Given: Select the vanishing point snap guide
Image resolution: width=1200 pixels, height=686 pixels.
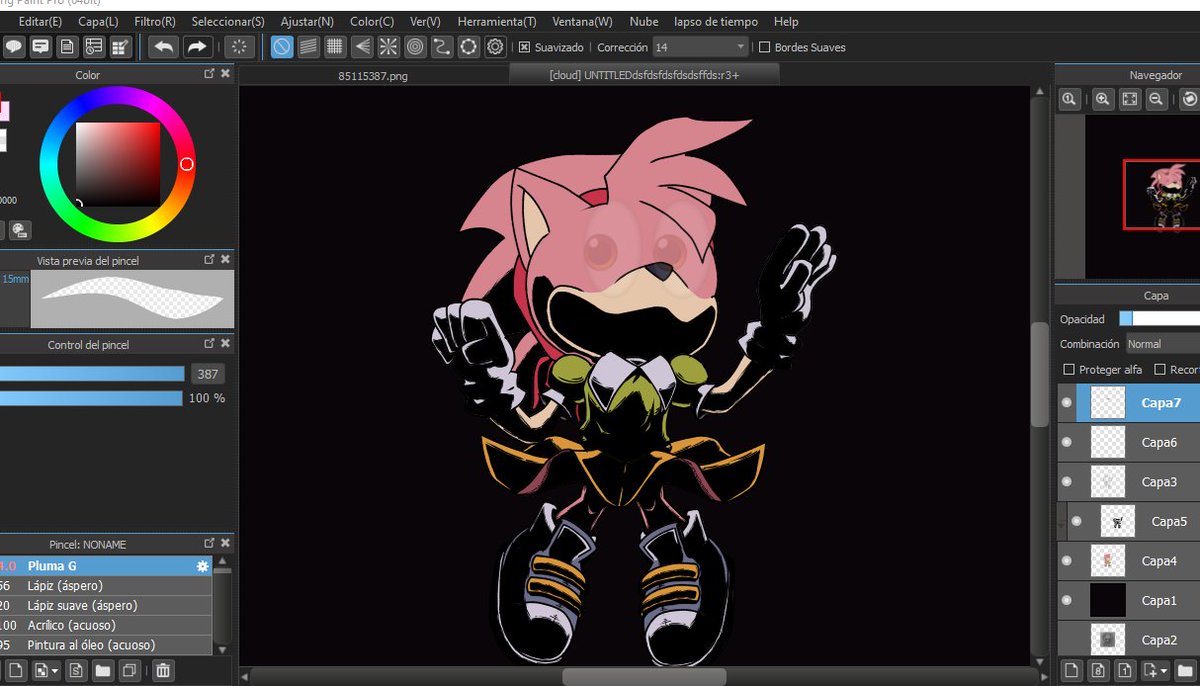Looking at the screenshot, I should pyautogui.click(x=362, y=47).
